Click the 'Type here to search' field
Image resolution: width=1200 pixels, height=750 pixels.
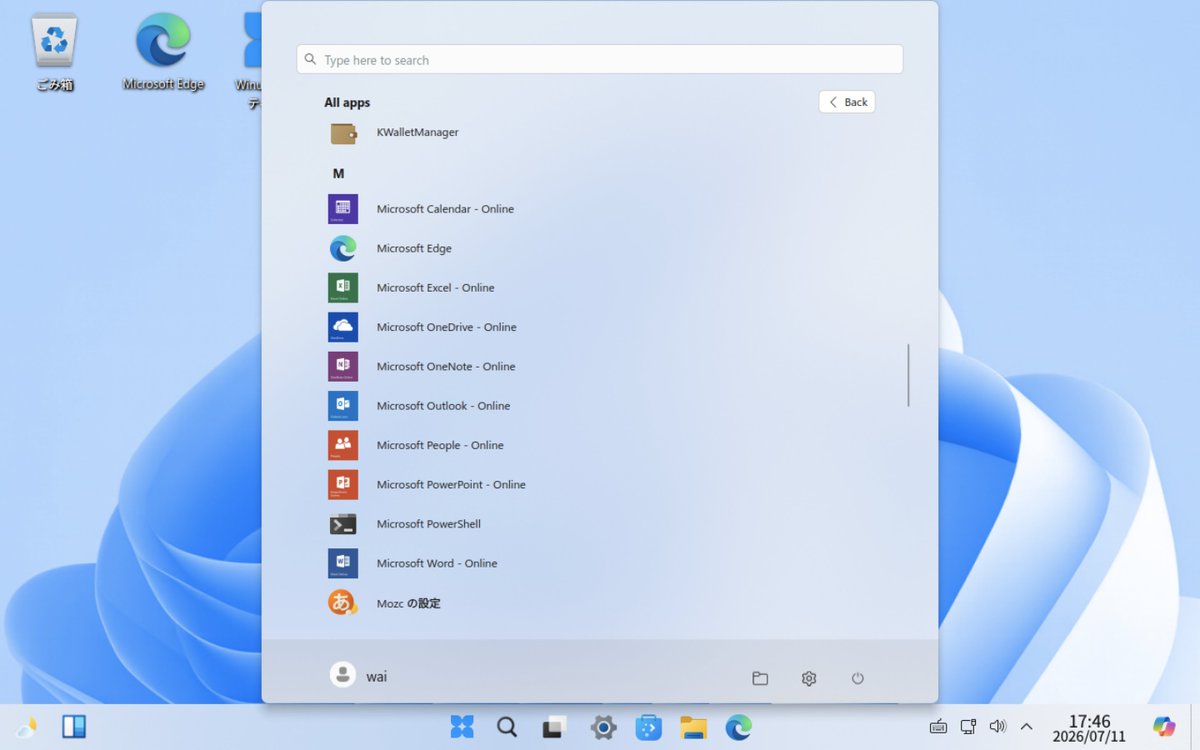click(x=600, y=59)
